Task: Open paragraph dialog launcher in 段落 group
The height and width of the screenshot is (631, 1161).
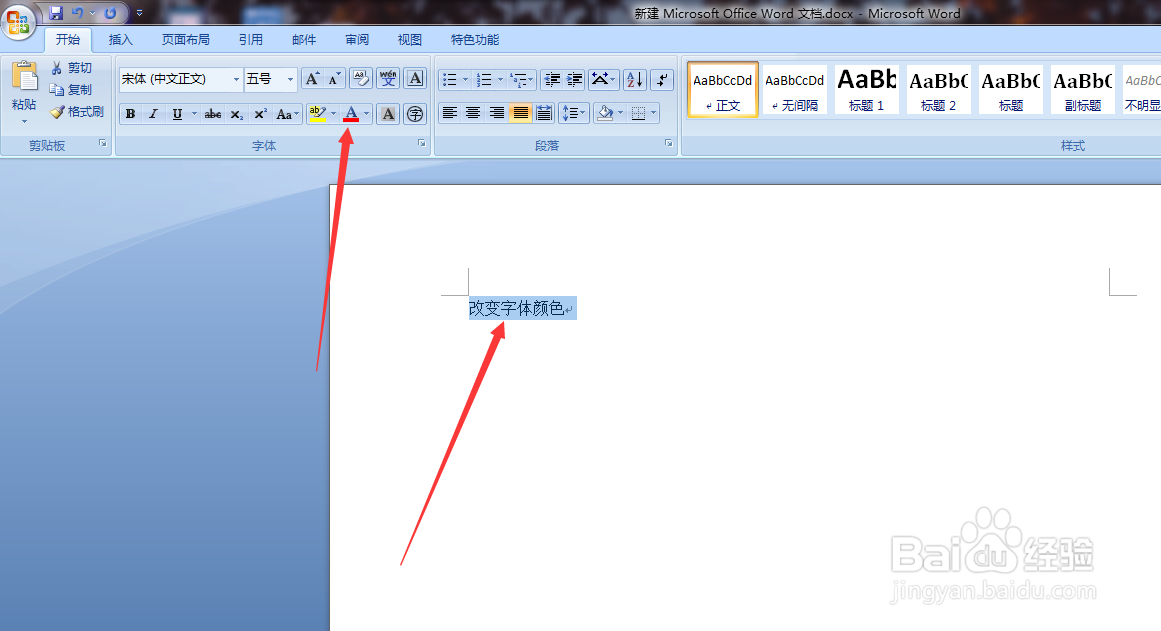Action: pos(668,144)
